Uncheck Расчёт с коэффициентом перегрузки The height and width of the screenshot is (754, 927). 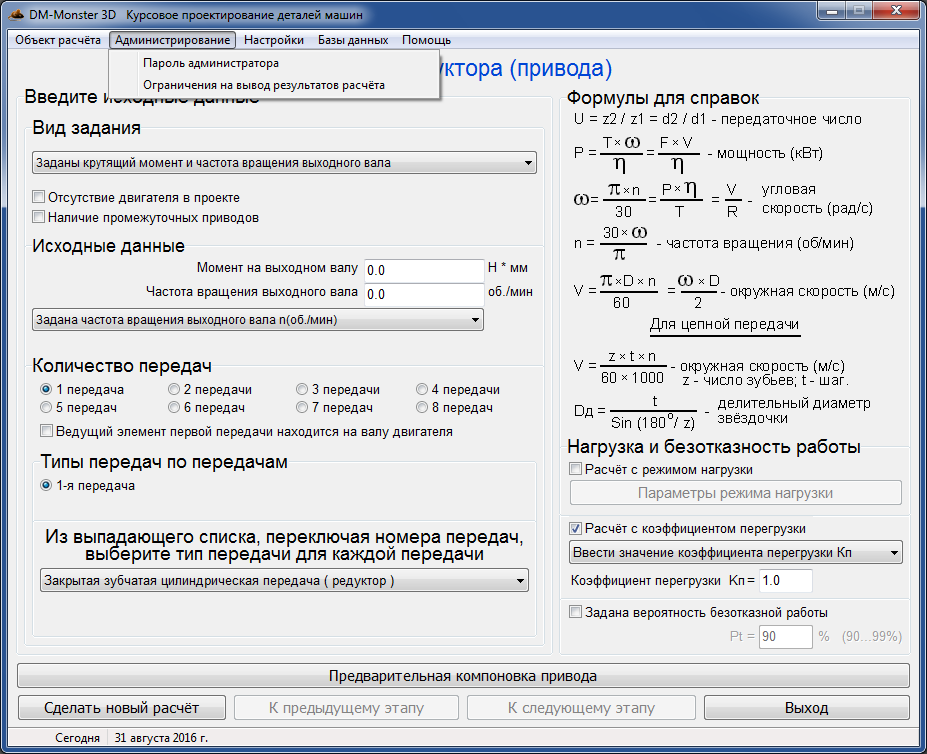575,528
